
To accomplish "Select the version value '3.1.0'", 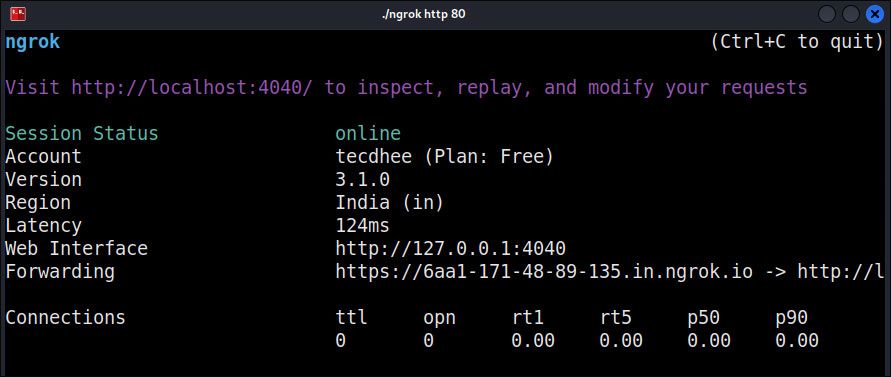I will tap(363, 180).
